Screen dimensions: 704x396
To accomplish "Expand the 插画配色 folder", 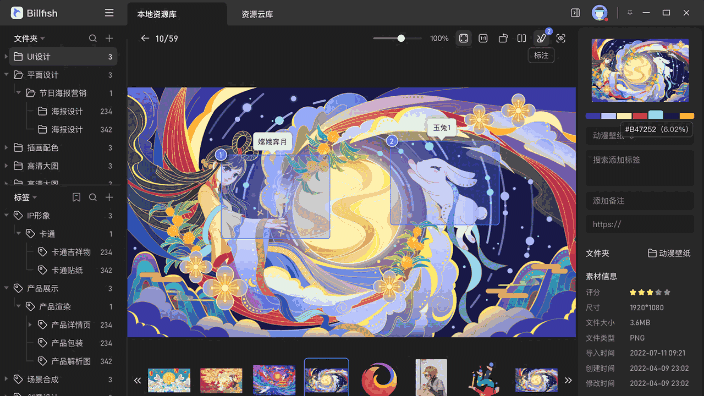I will pyautogui.click(x=6, y=147).
